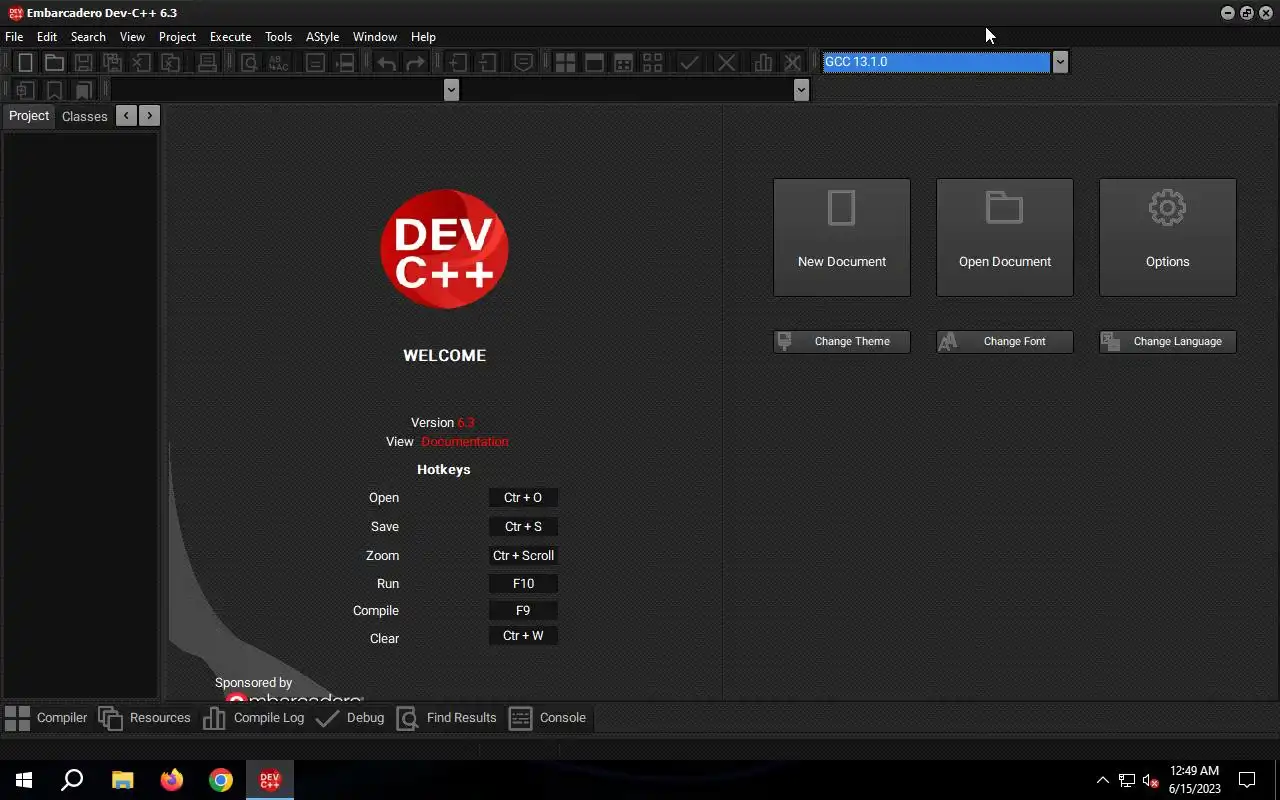Open the Project menu
The height and width of the screenshot is (800, 1280).
[177, 36]
